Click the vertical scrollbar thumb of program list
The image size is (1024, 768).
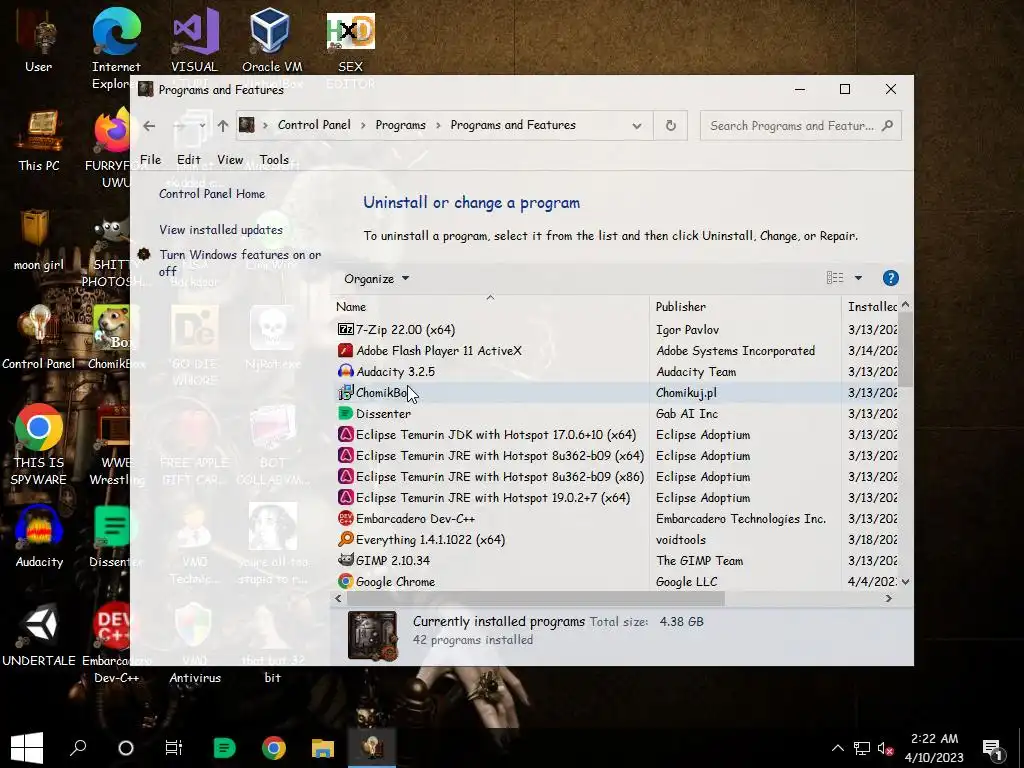pyautogui.click(x=905, y=349)
